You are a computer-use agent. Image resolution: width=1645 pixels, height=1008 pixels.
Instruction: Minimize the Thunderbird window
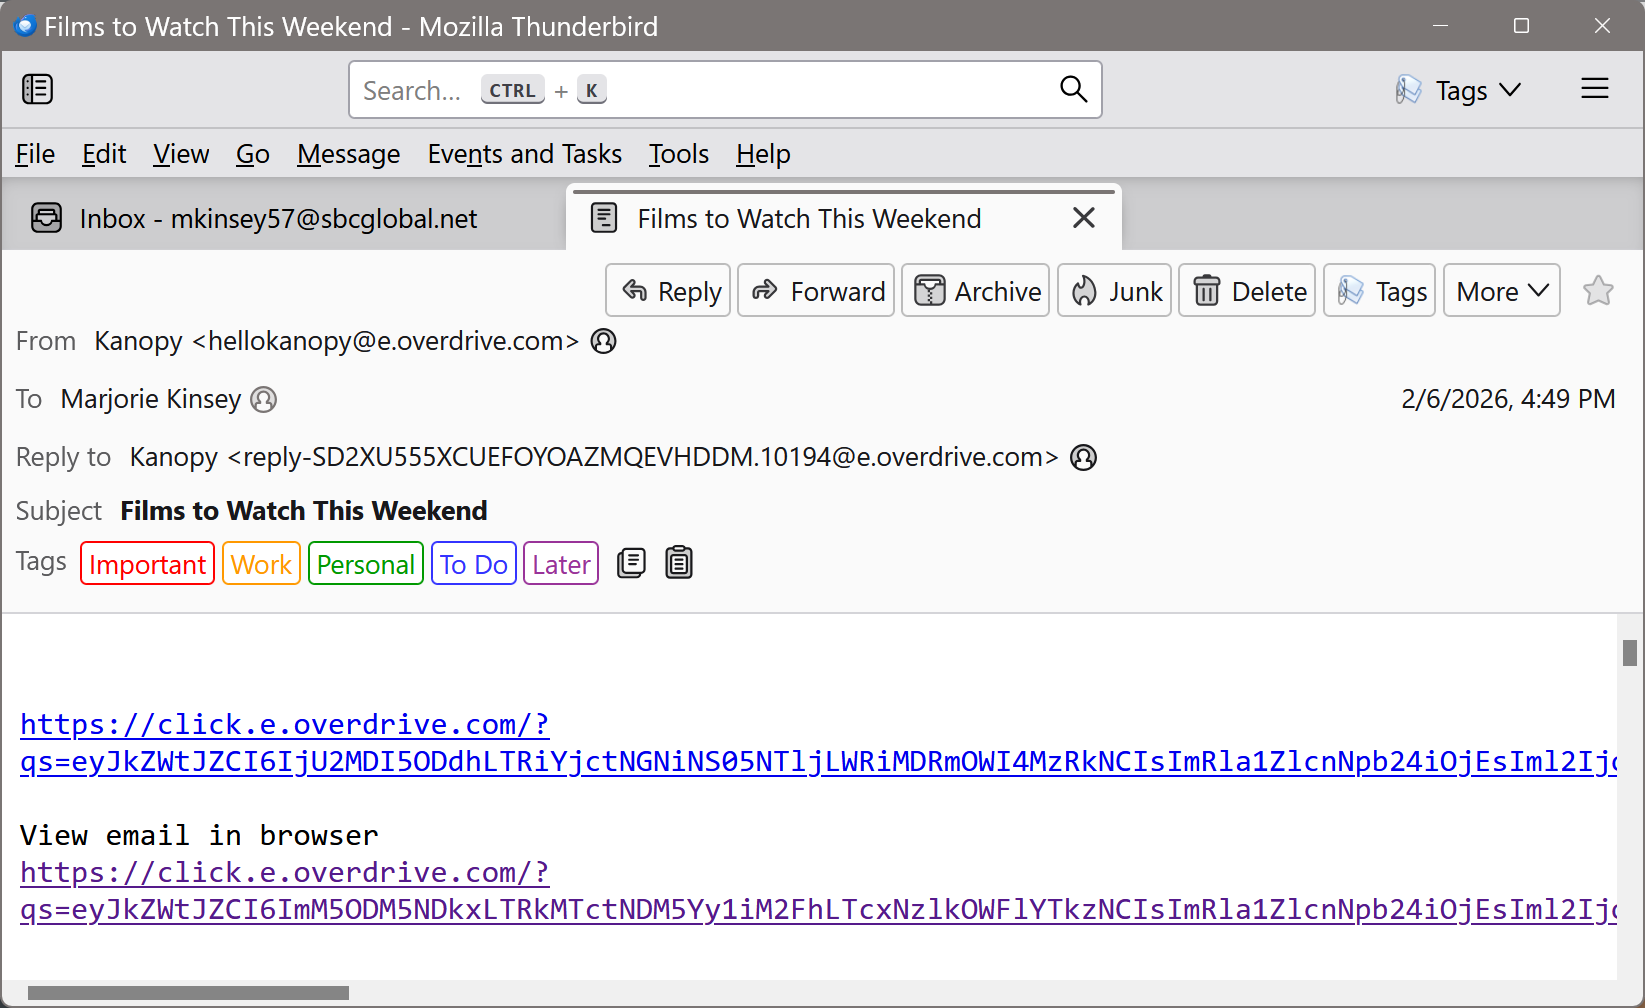1441,26
